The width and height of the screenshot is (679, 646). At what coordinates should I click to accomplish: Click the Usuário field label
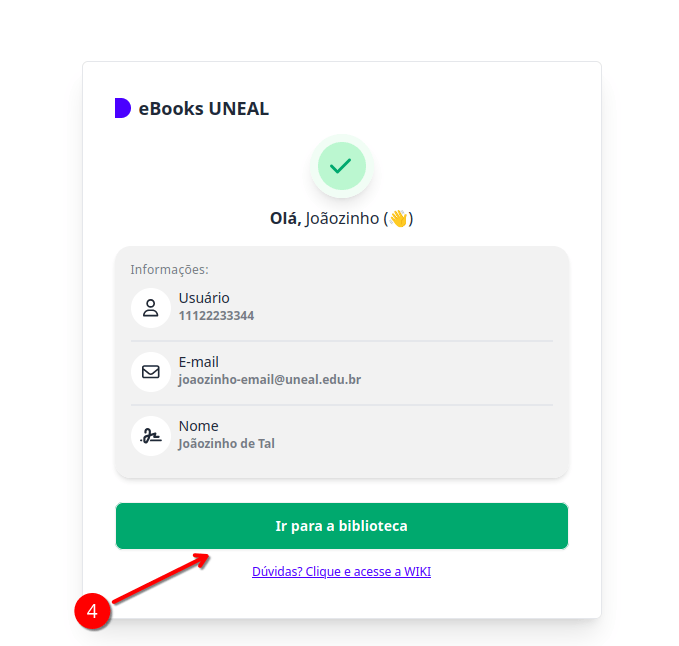pyautogui.click(x=204, y=298)
